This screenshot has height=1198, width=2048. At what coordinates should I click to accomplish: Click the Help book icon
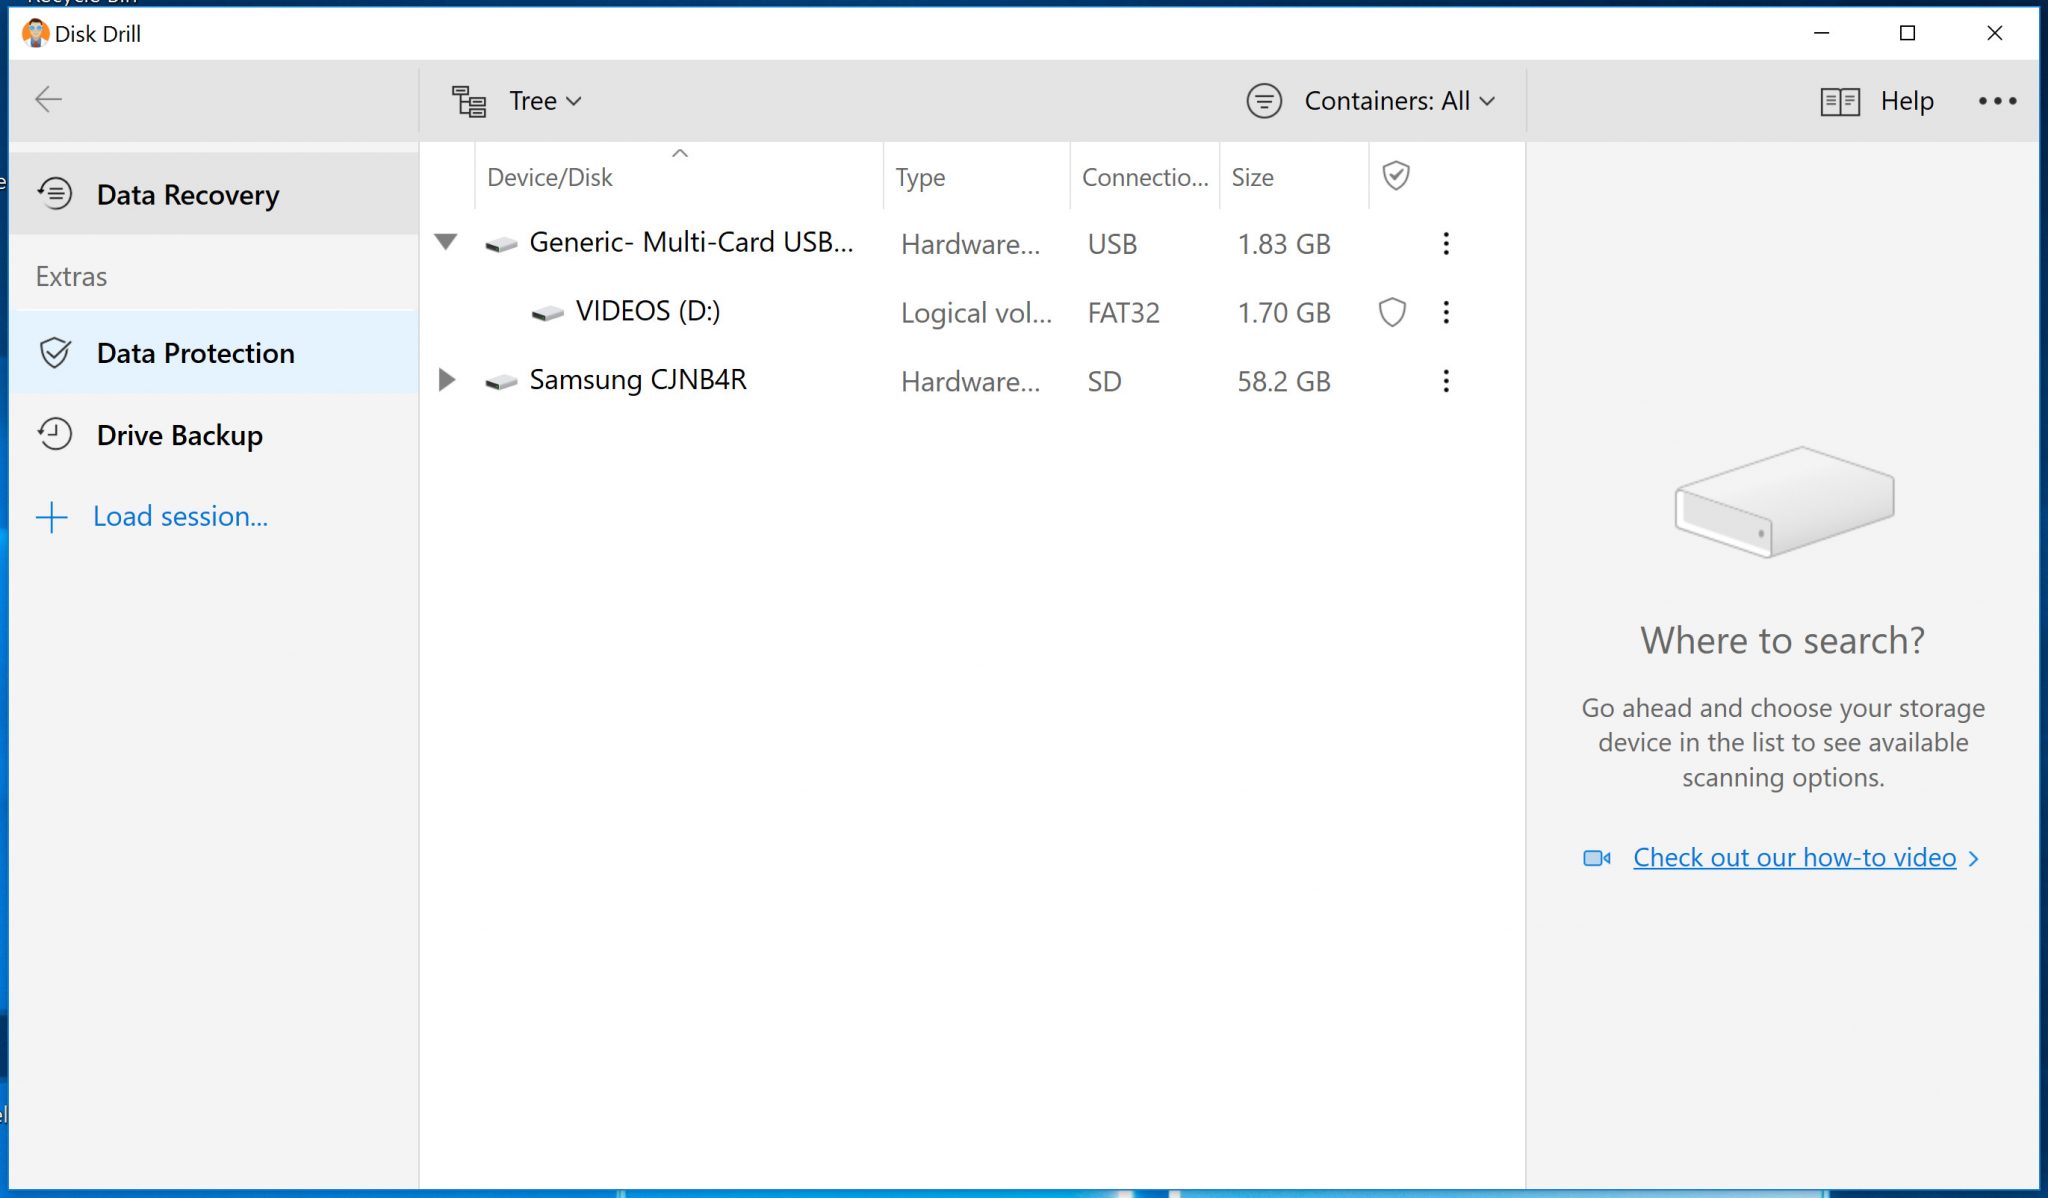click(1840, 101)
